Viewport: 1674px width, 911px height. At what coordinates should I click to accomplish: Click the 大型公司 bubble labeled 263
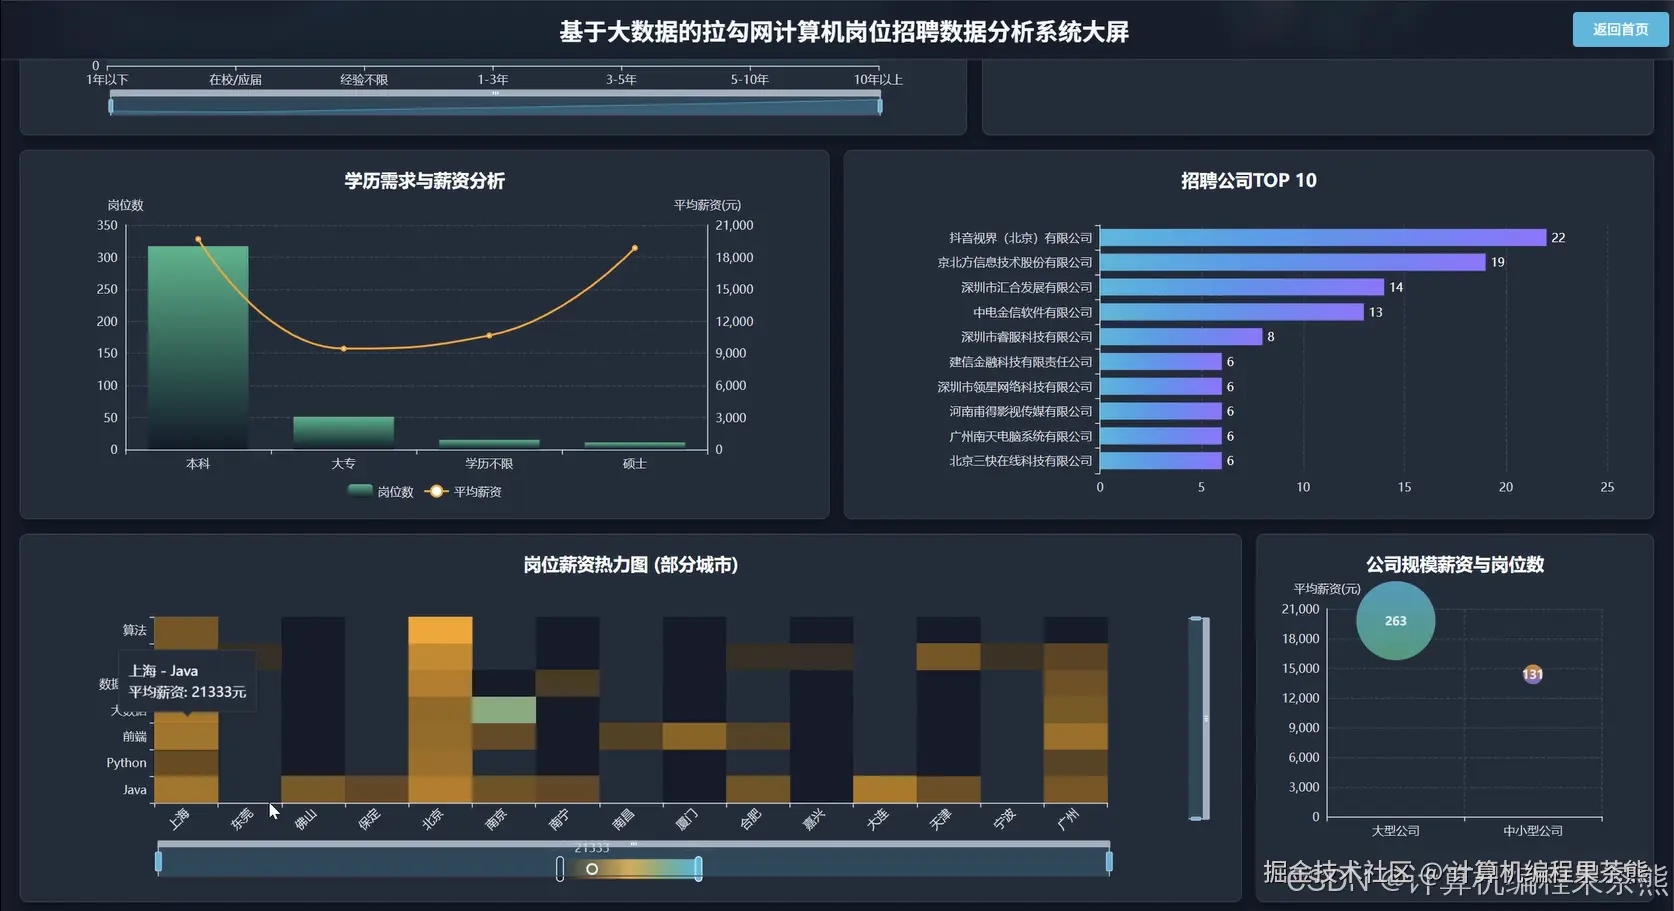[x=1395, y=620]
